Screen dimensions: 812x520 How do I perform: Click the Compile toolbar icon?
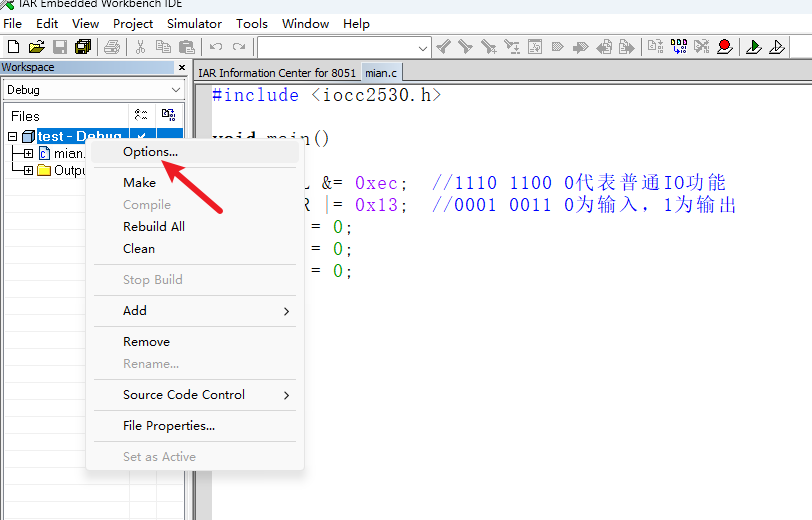pyautogui.click(x=656, y=47)
